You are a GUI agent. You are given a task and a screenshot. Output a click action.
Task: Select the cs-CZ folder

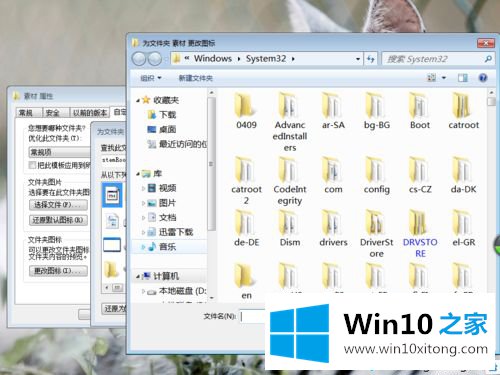(x=420, y=175)
